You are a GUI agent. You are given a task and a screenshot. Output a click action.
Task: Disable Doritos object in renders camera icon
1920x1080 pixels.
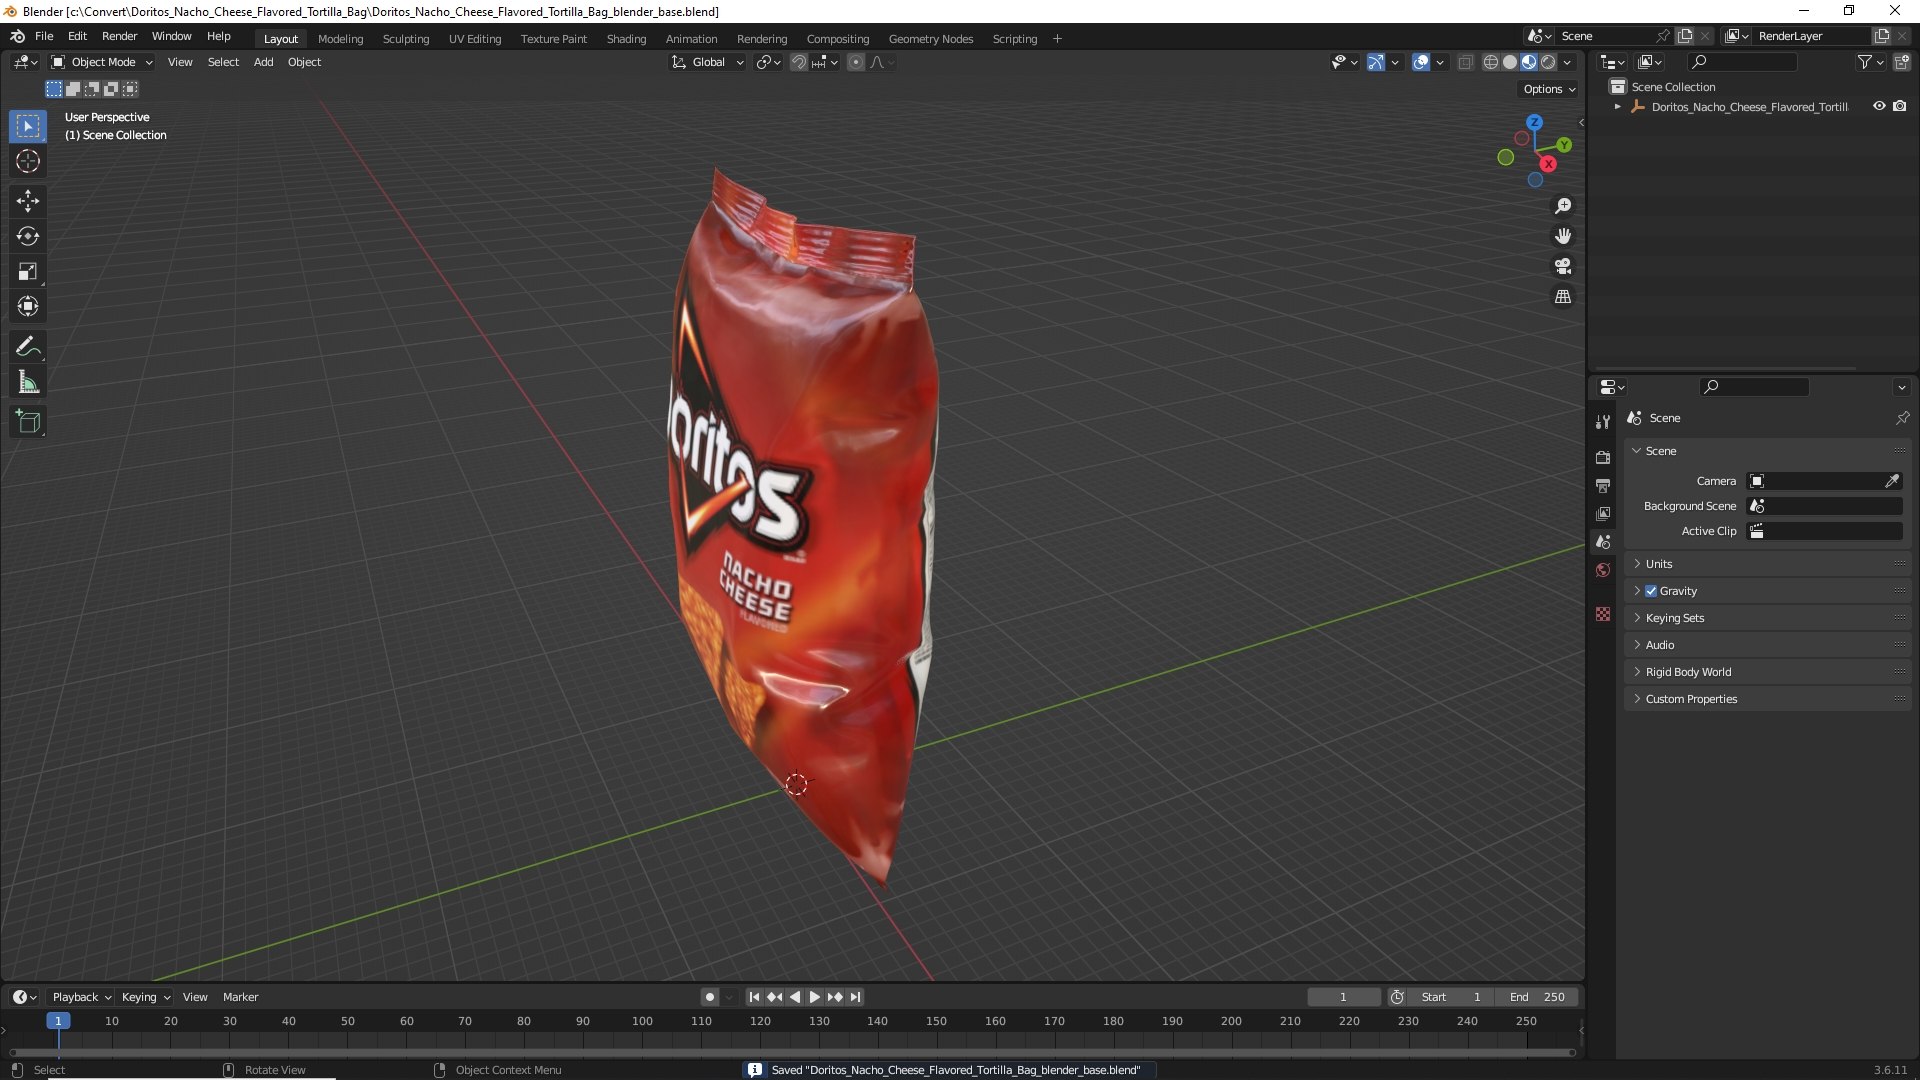pos(1900,106)
